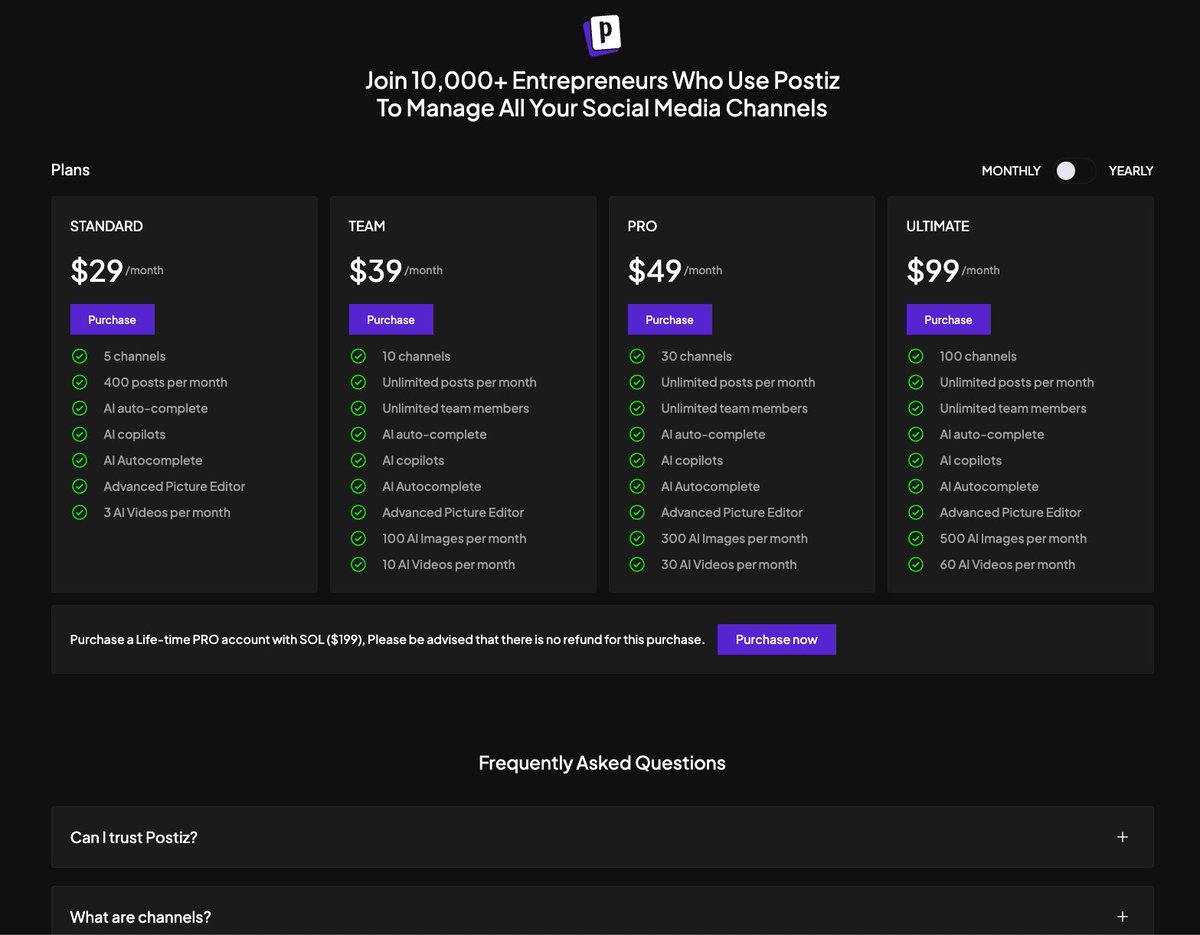
Task: Click the '$39' TEAM price
Action: tap(376, 271)
